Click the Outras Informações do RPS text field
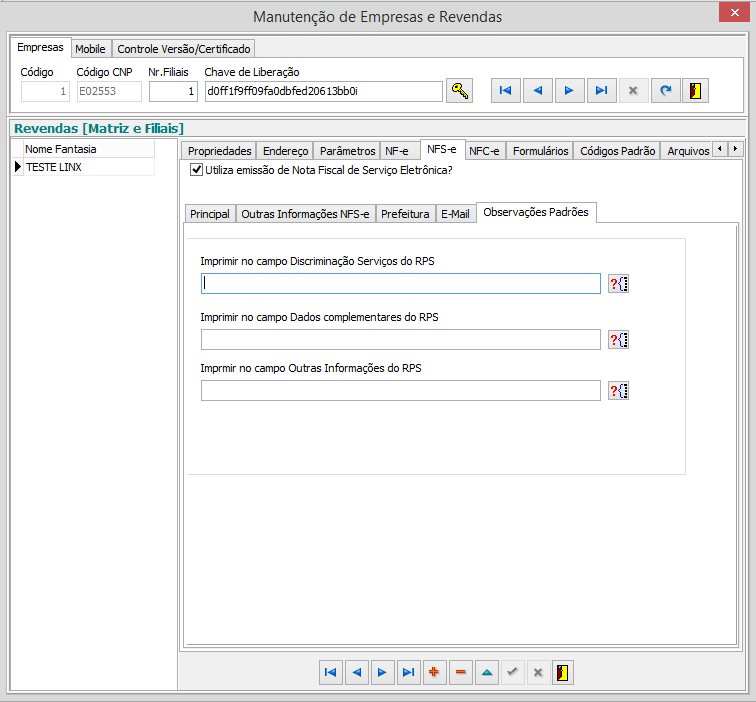 coord(401,391)
